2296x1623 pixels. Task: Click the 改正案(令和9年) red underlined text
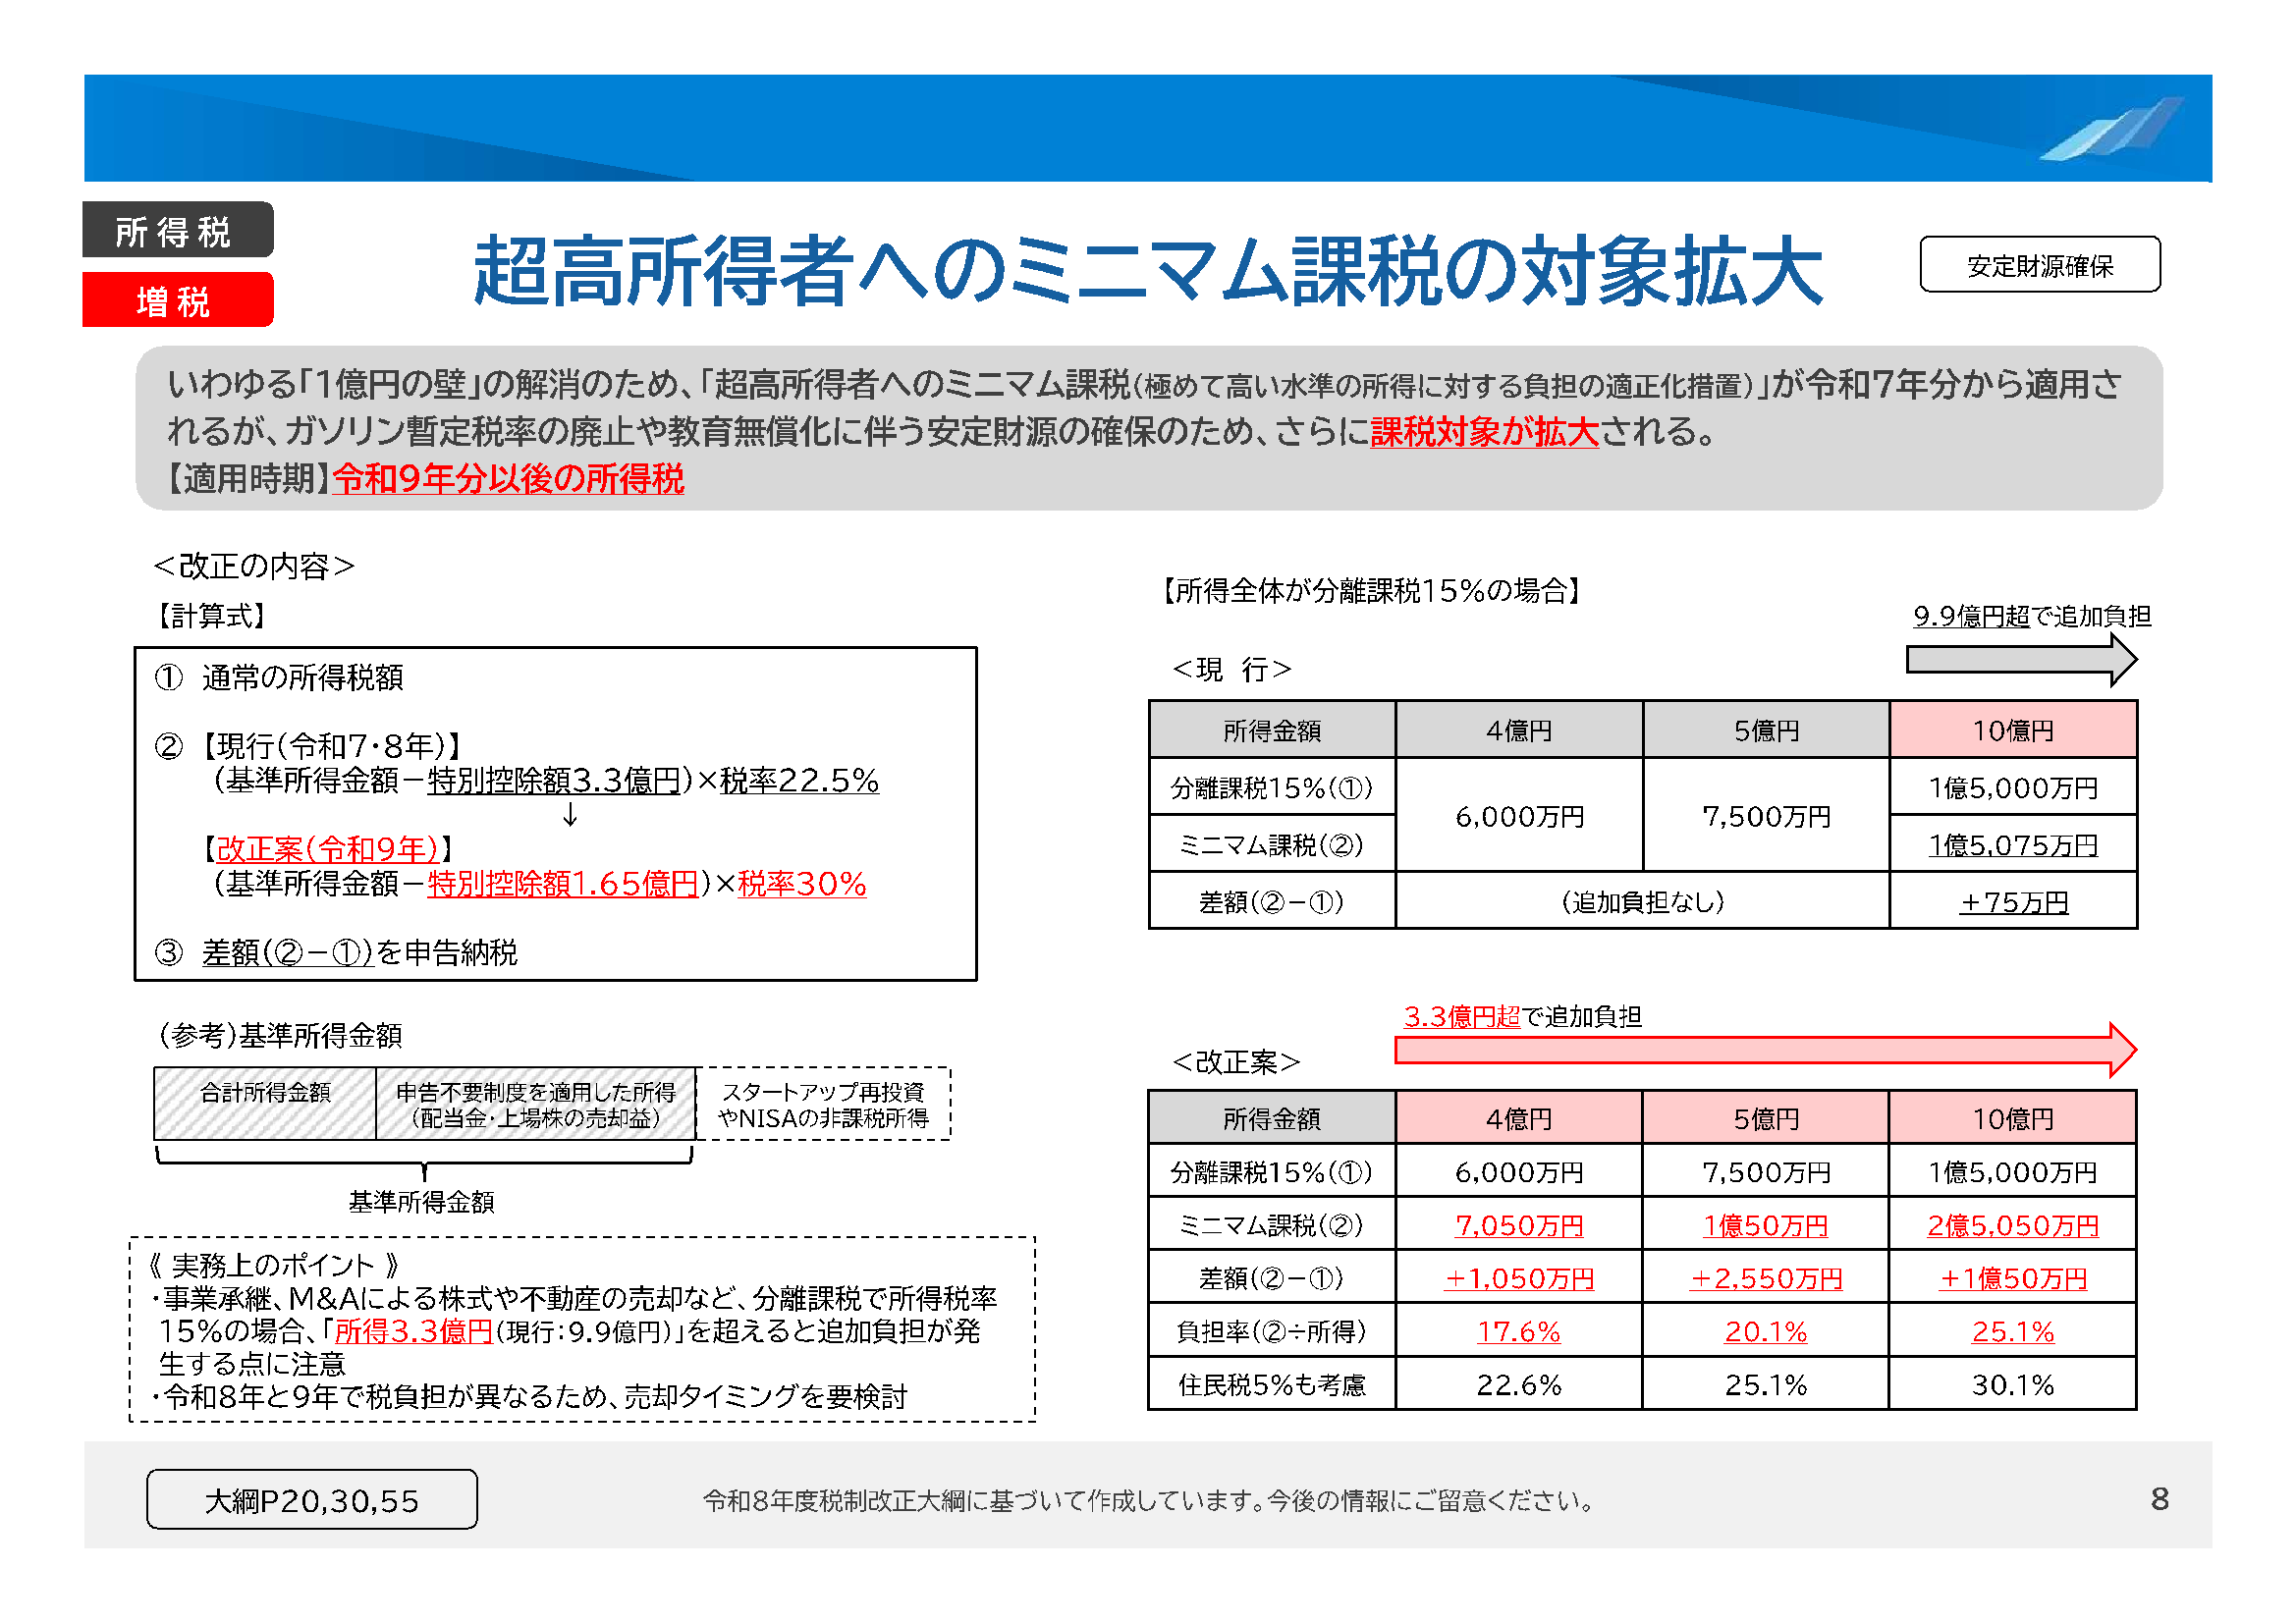[327, 849]
